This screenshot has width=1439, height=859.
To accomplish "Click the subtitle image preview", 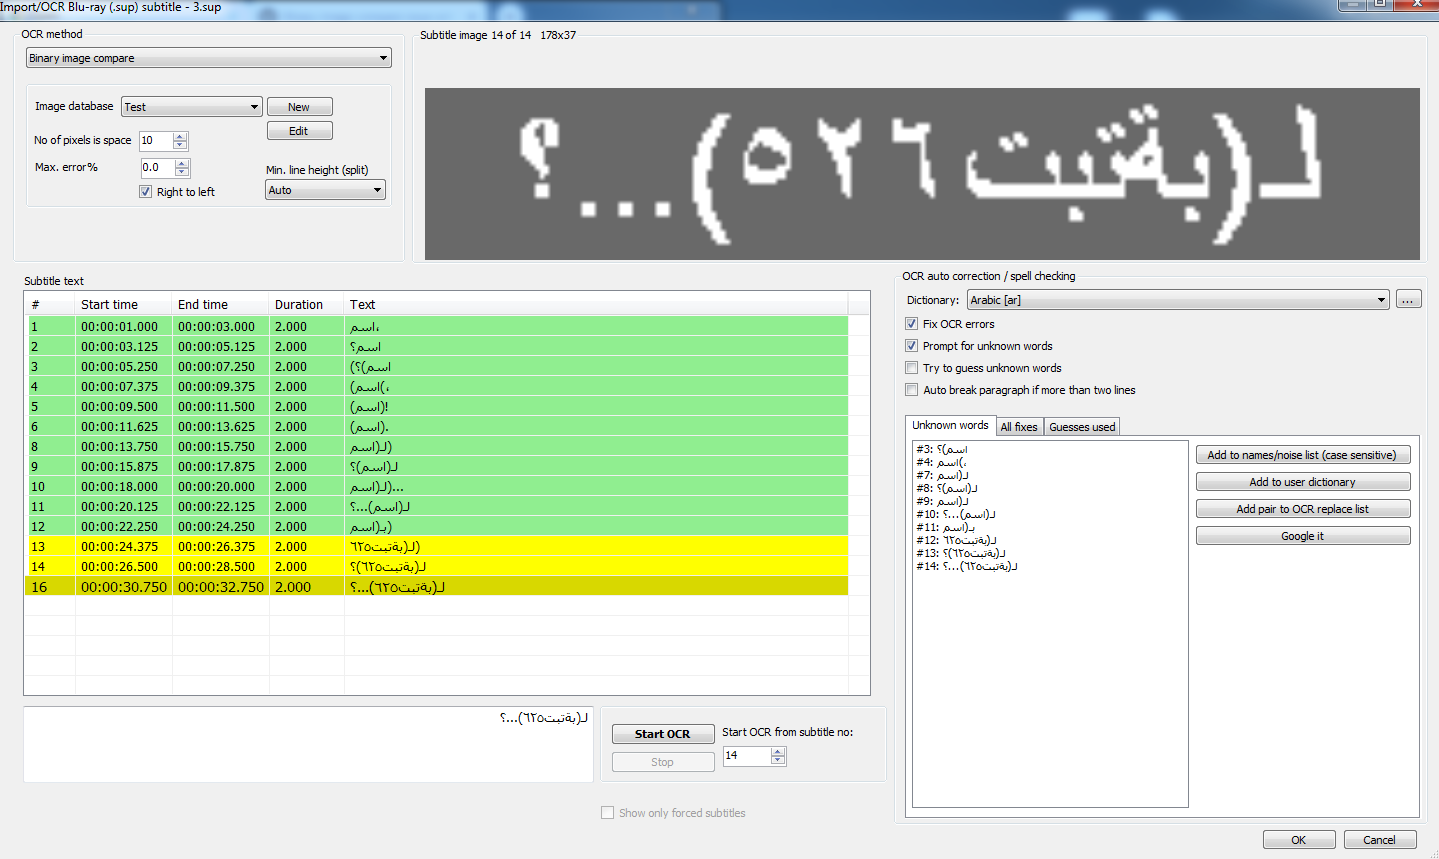I will 922,174.
